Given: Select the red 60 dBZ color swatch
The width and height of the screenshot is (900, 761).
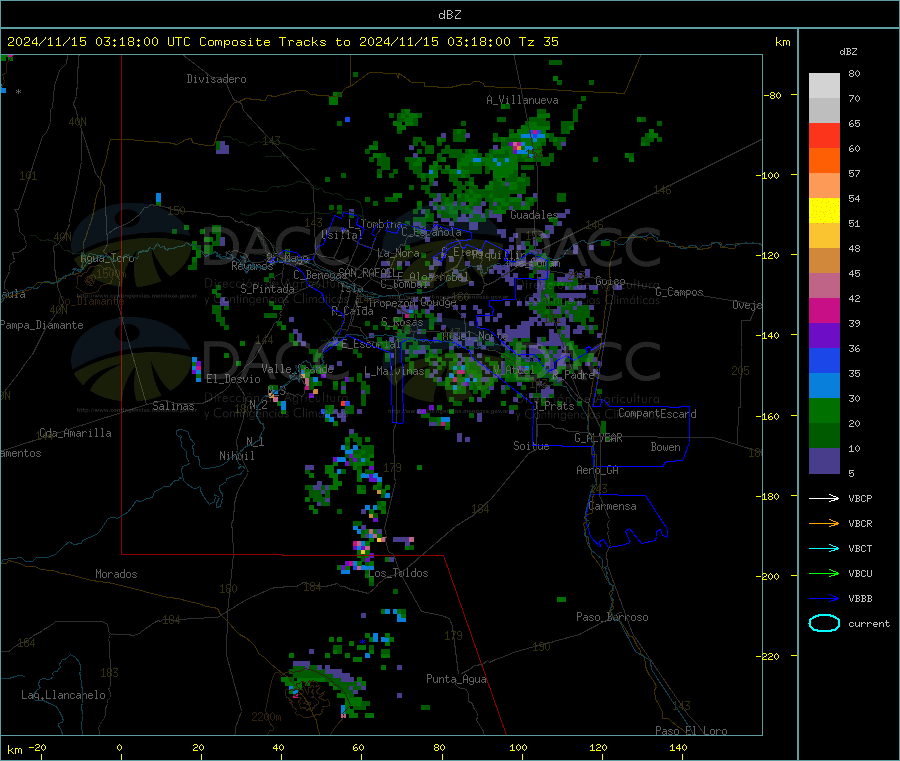Looking at the screenshot, I should pyautogui.click(x=824, y=135).
